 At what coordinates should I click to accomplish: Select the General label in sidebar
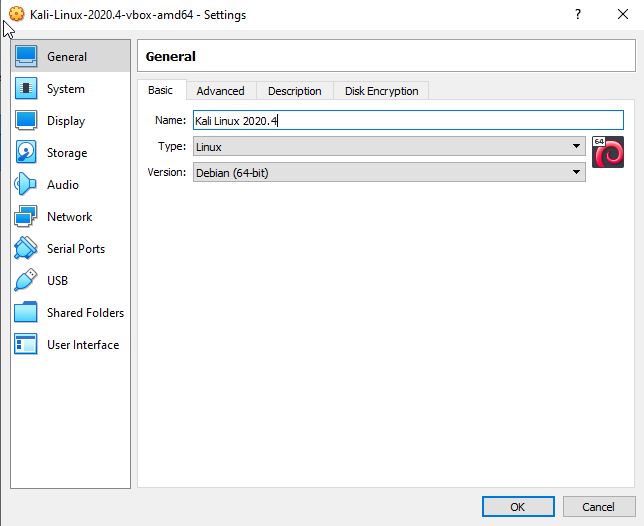[x=67, y=57]
